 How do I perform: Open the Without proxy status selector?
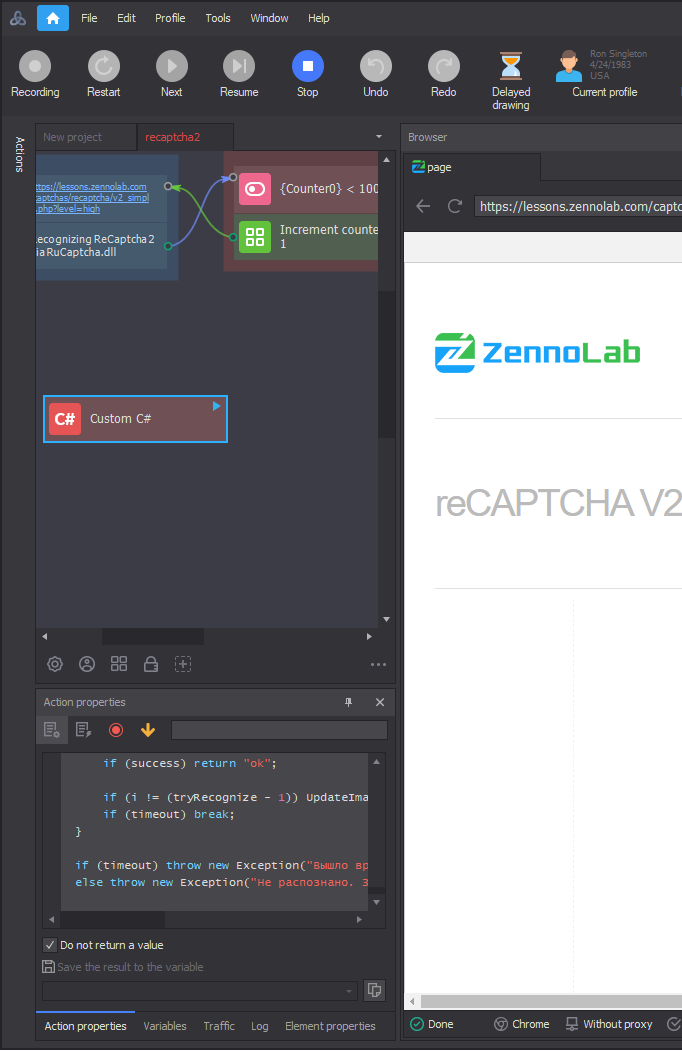pos(609,1024)
